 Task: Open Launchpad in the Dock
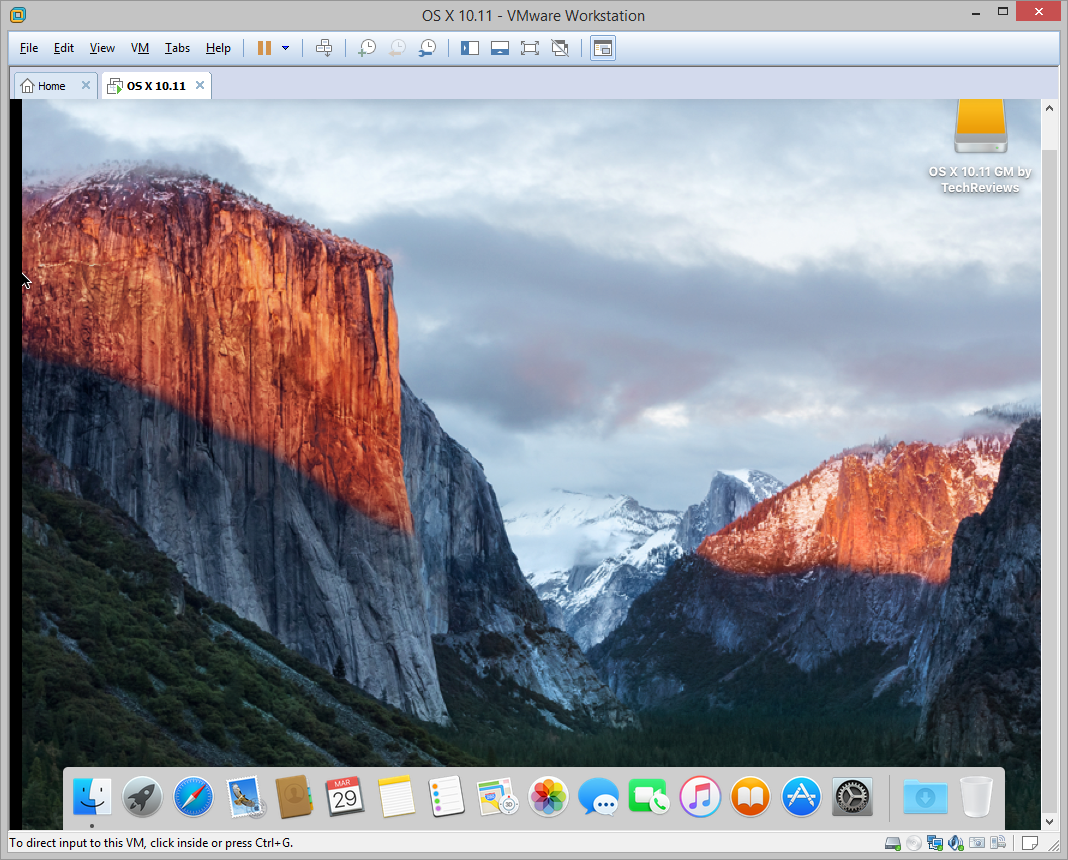[x=142, y=796]
